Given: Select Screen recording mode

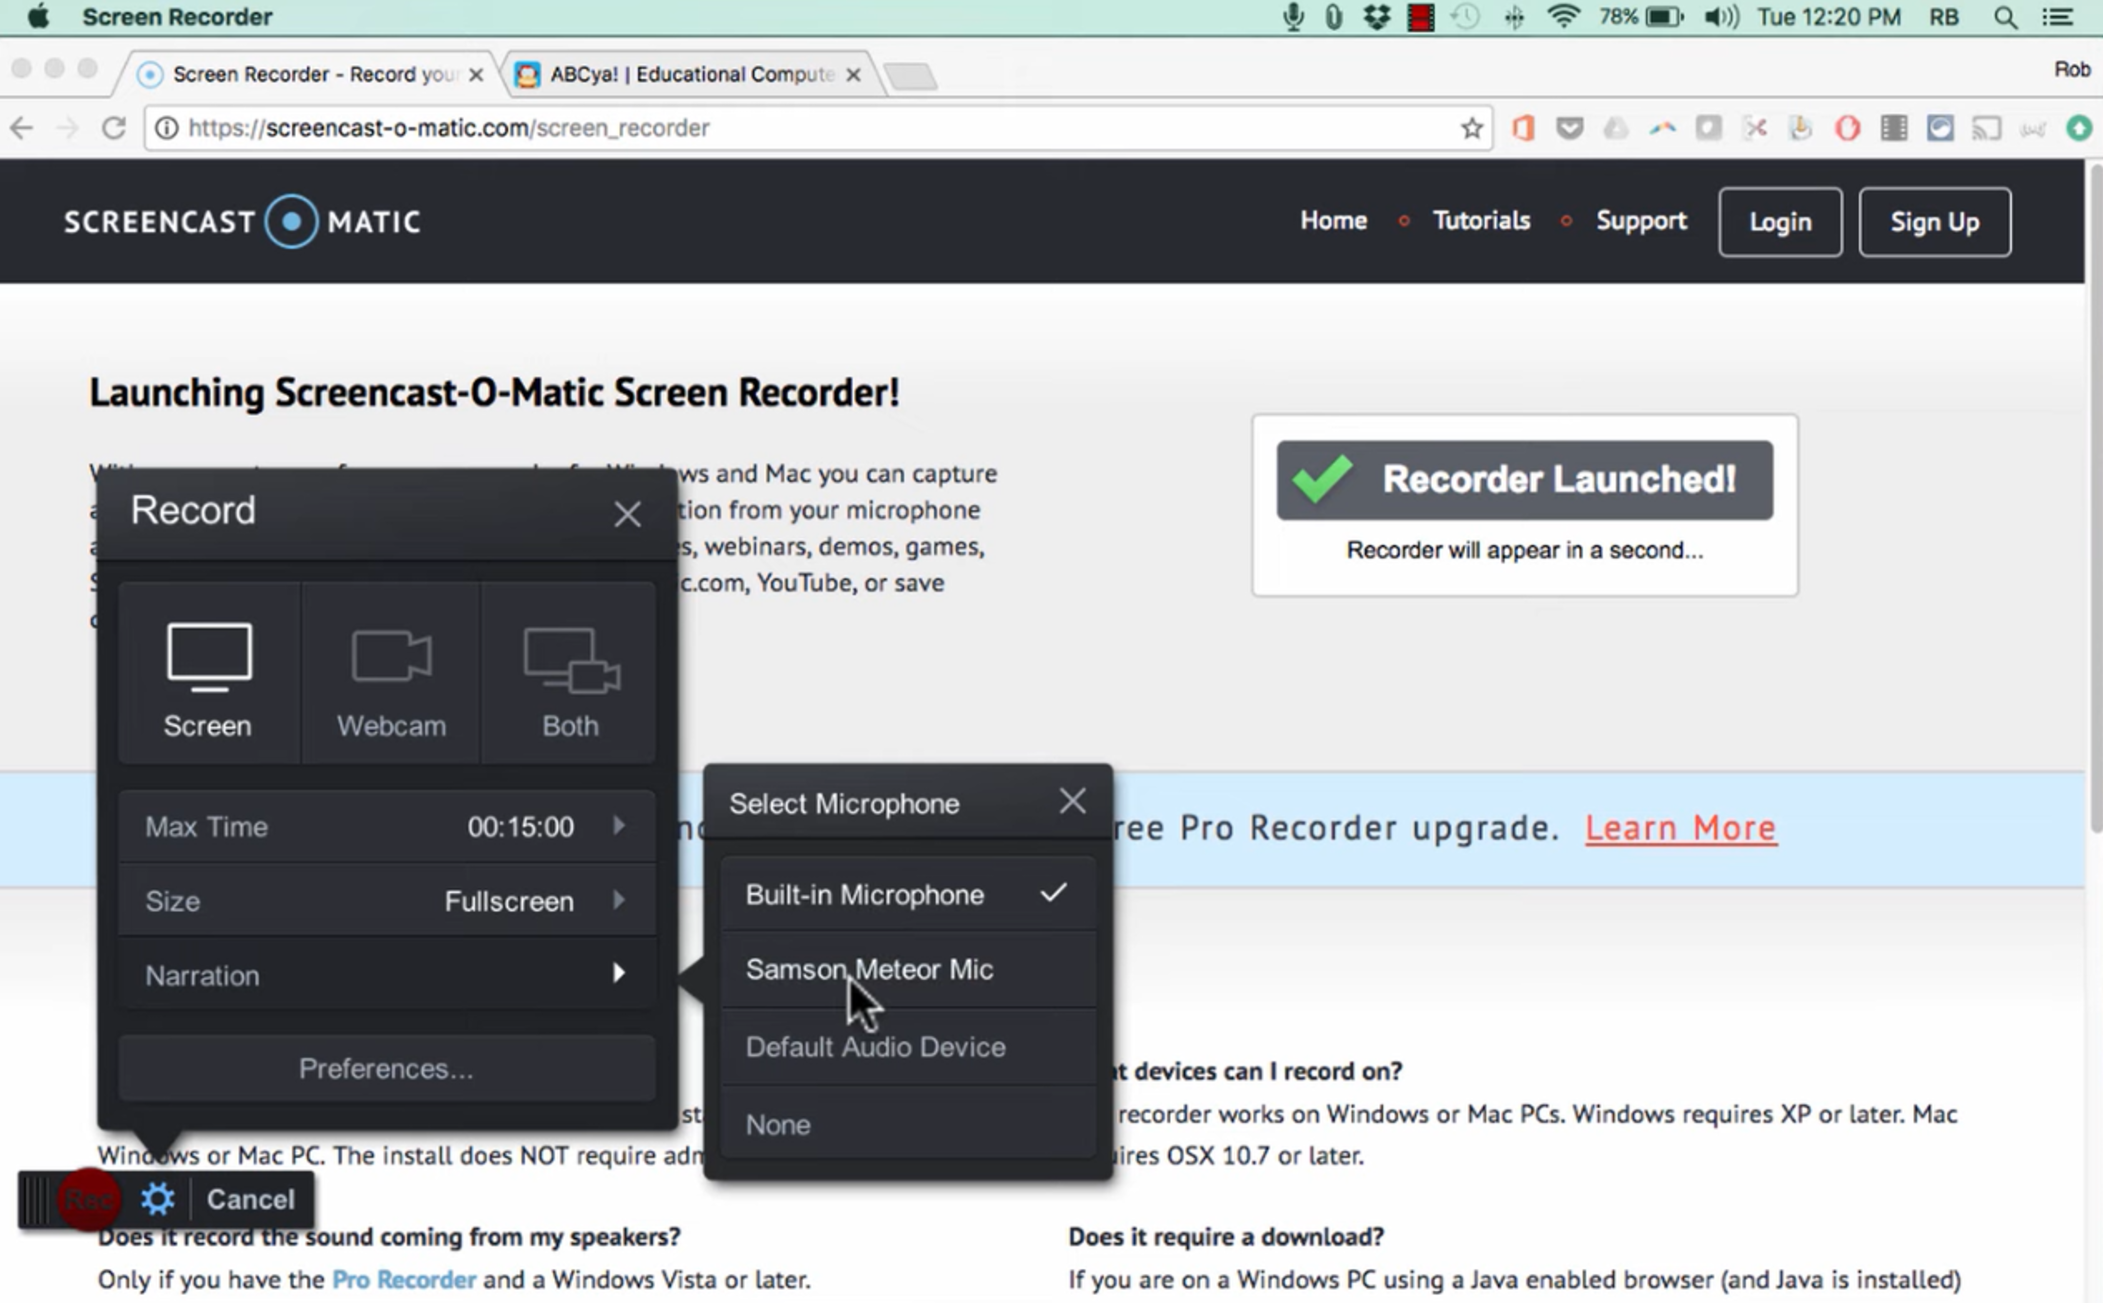Looking at the screenshot, I should [207, 675].
